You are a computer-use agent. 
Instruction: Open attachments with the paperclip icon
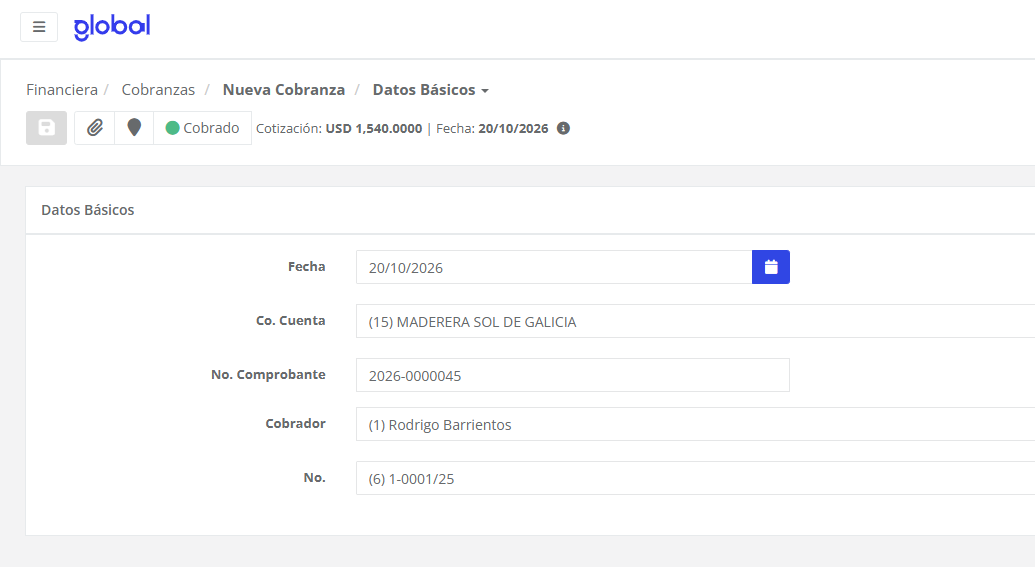point(94,128)
